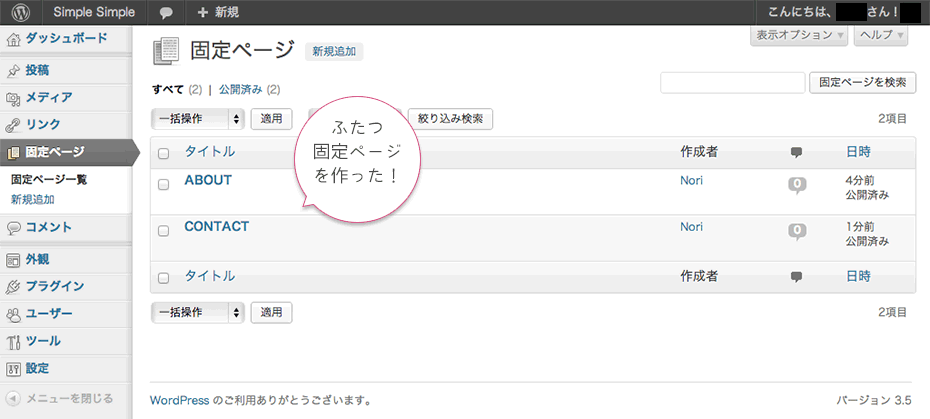Check the ABOUT page checkbox
This screenshot has height=419, width=930.
tap(164, 183)
